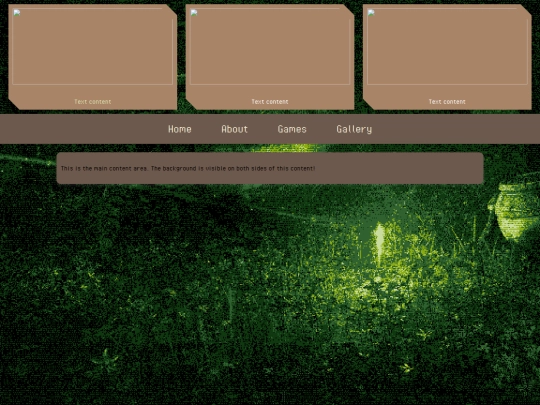The height and width of the screenshot is (405, 540).
Task: Open the Home navigation link
Action: pos(180,129)
